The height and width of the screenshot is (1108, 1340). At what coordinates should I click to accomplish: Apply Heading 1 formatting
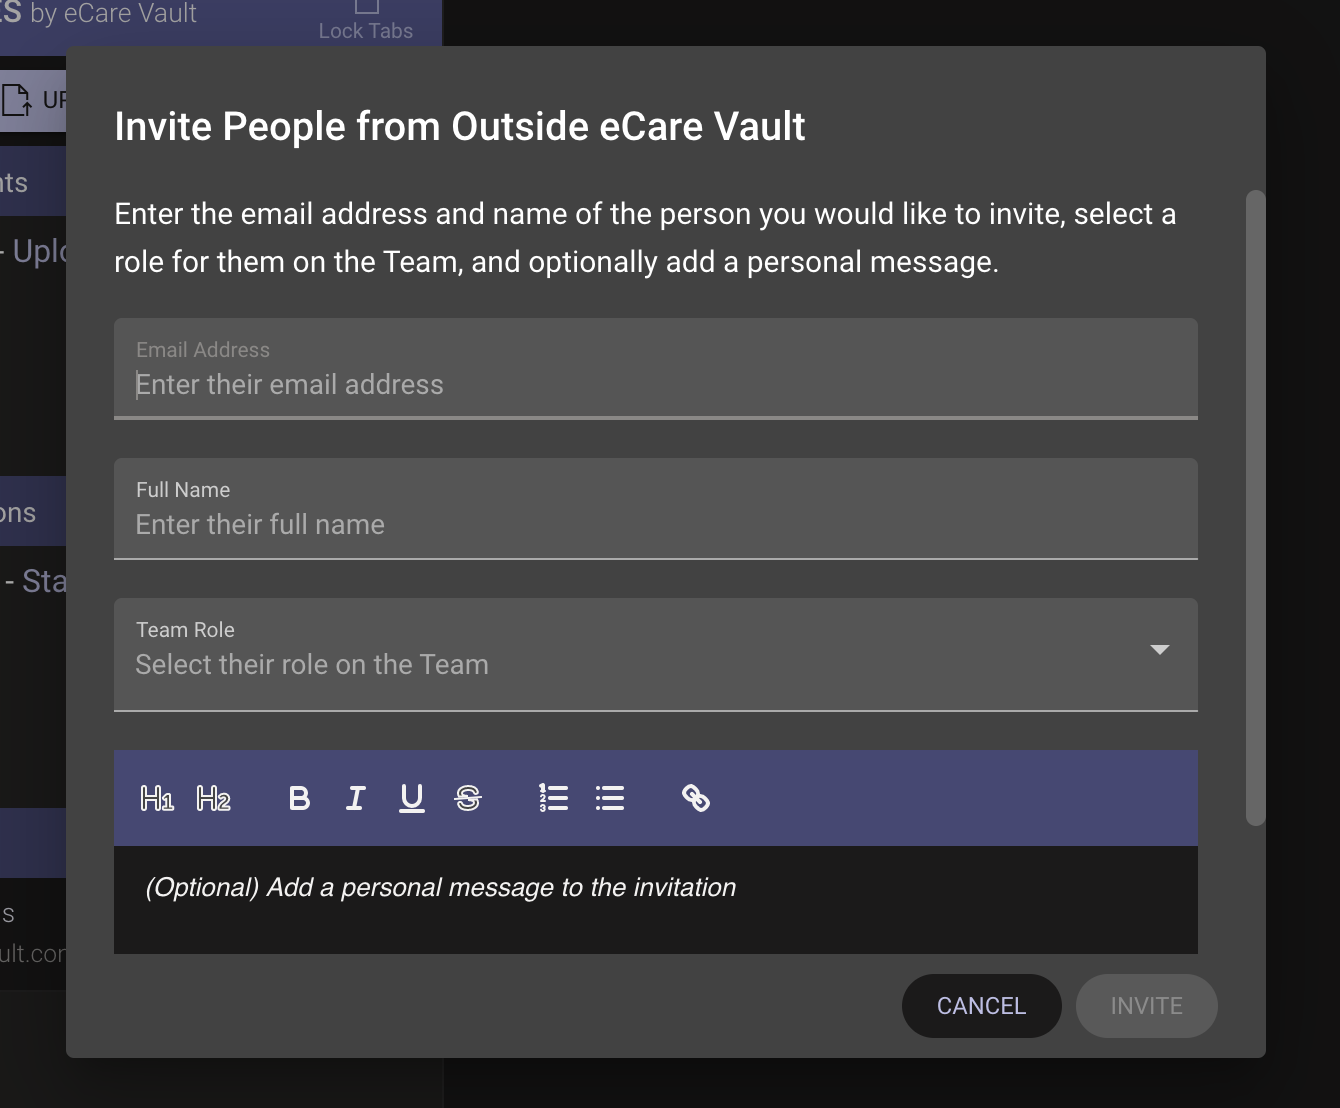[x=157, y=798]
